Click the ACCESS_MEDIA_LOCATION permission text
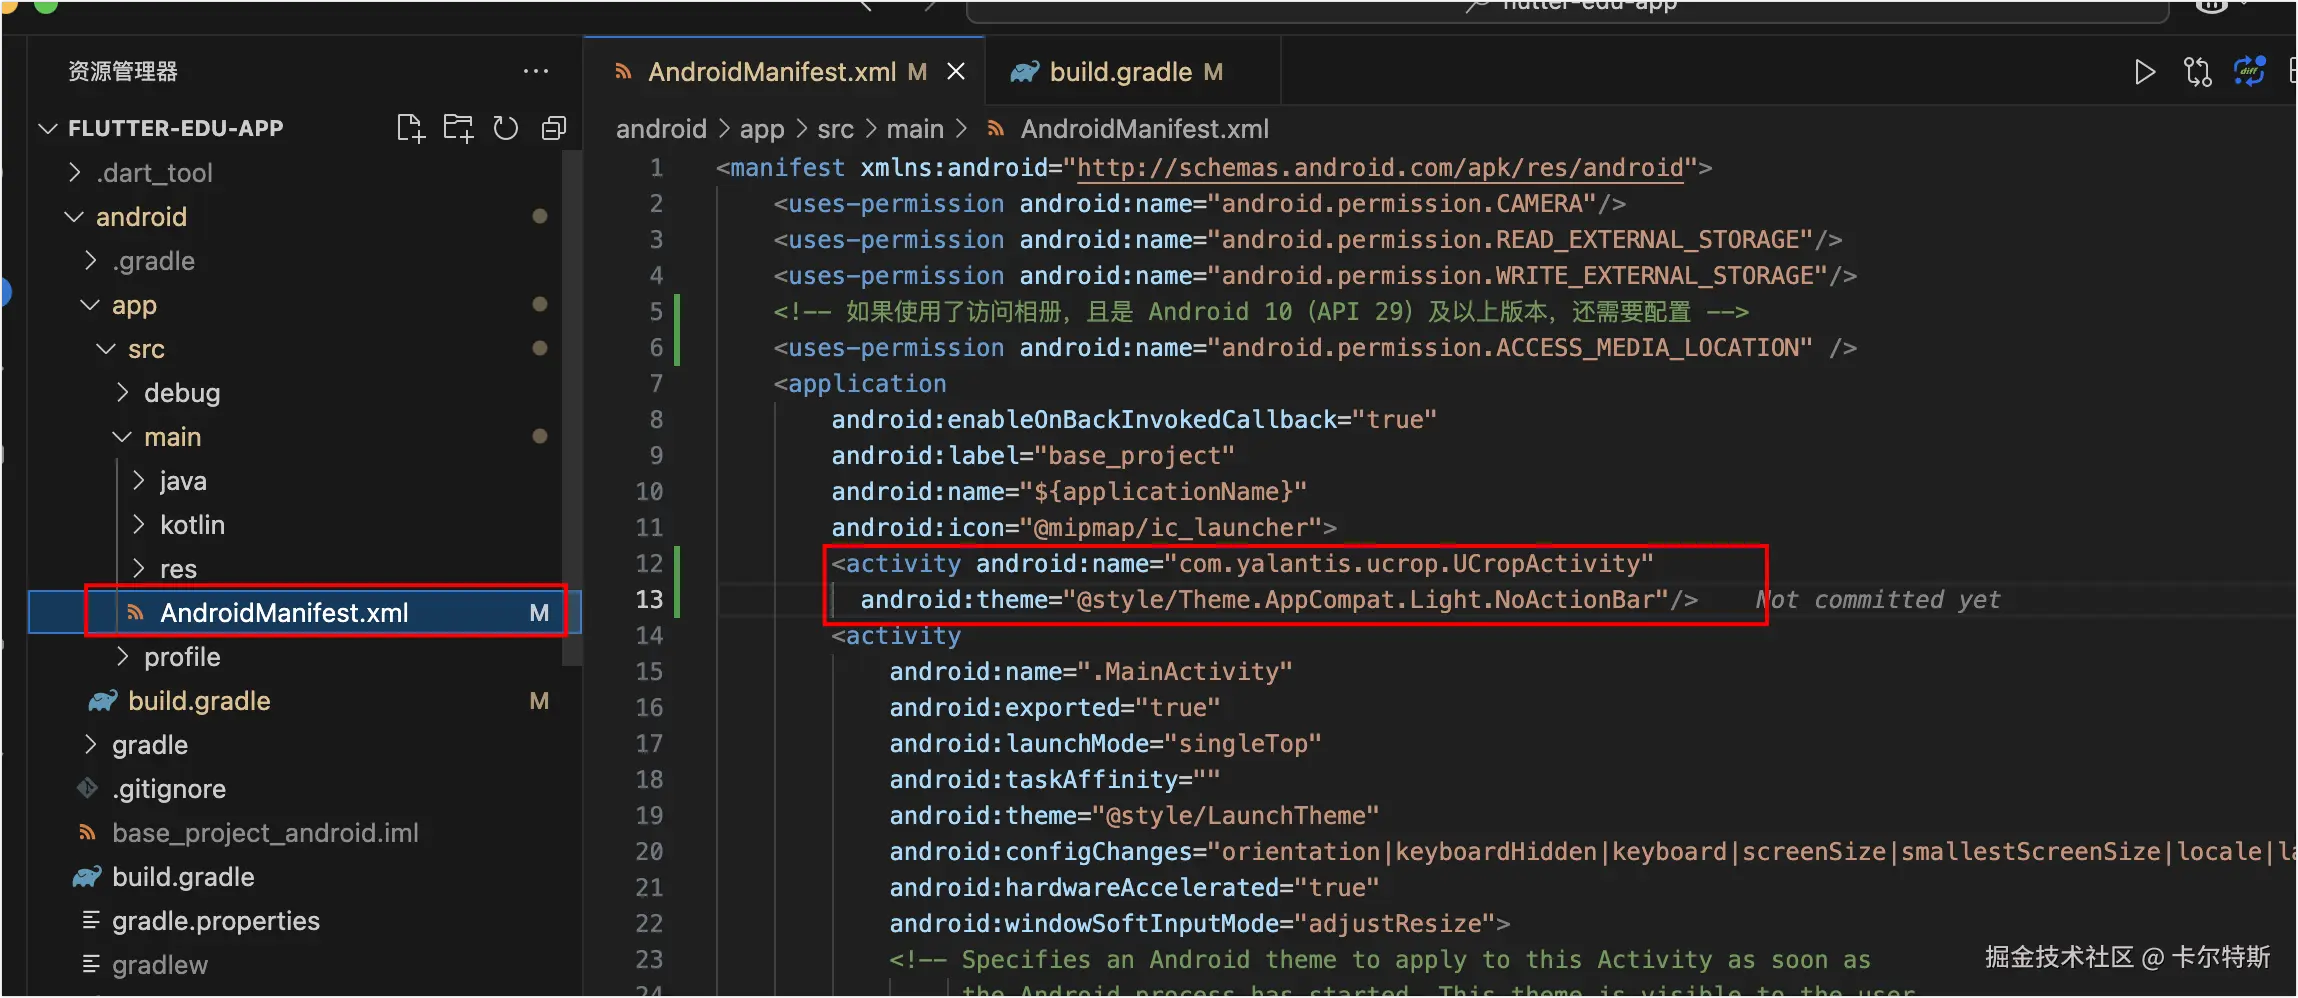This screenshot has height=998, width=2298. coord(1510,347)
